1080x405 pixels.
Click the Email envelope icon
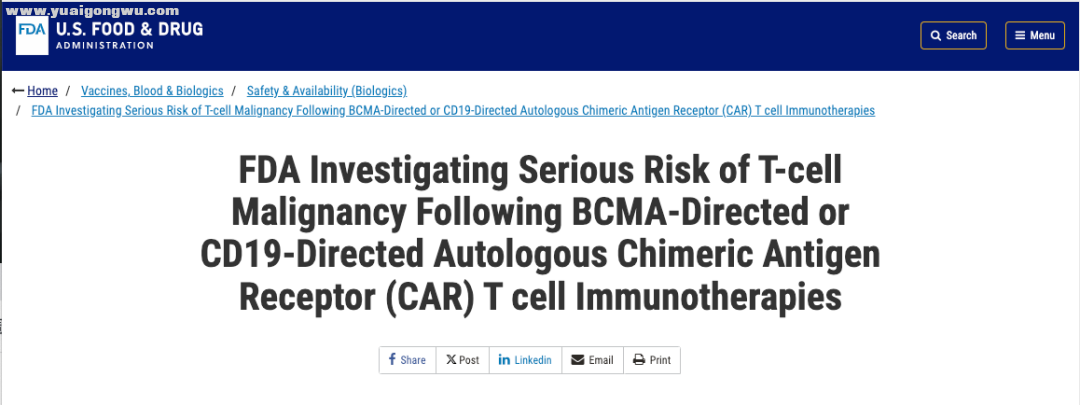pyautogui.click(x=578, y=360)
